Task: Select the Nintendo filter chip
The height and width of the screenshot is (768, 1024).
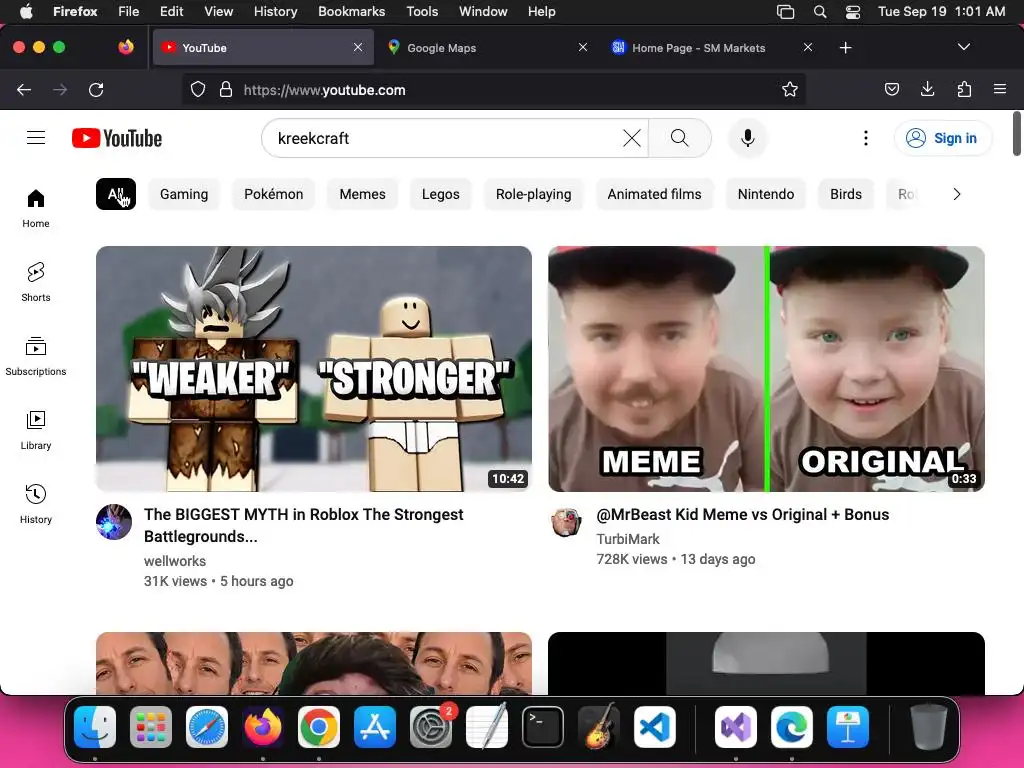Action: point(766,194)
